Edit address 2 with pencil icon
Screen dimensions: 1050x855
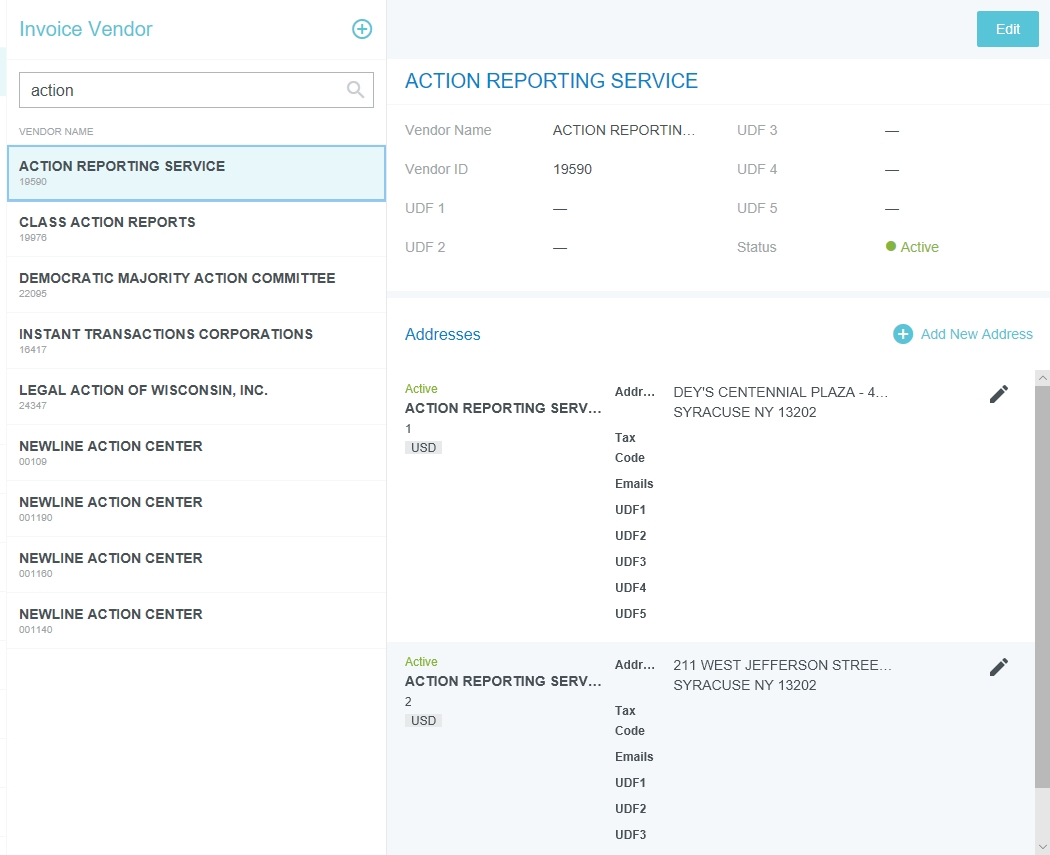(x=998, y=667)
